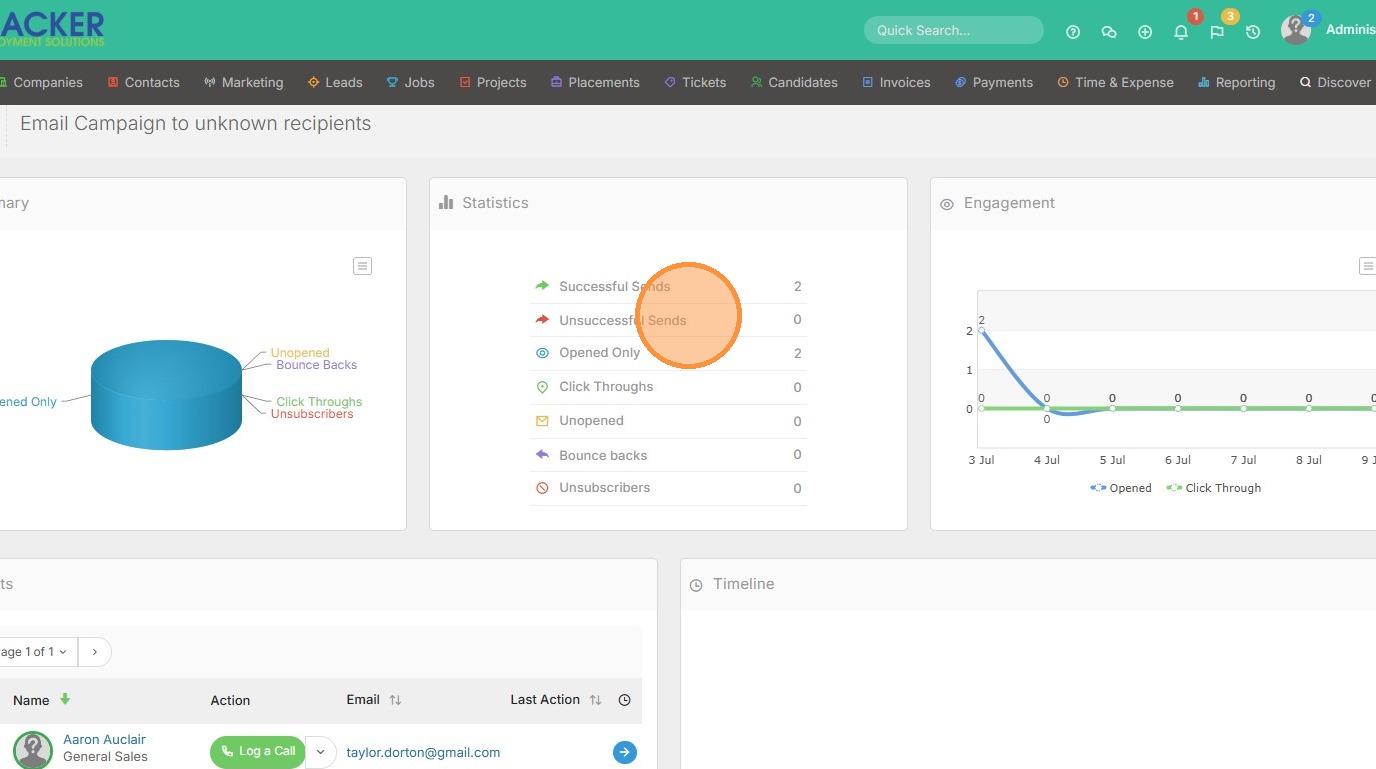Image resolution: width=1376 pixels, height=769 pixels.
Task: Focus the Quick Search field
Action: click(x=953, y=30)
